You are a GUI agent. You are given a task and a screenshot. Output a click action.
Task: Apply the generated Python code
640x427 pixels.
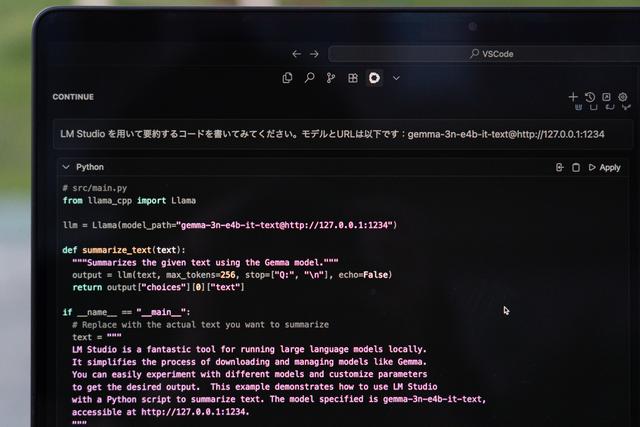click(604, 167)
